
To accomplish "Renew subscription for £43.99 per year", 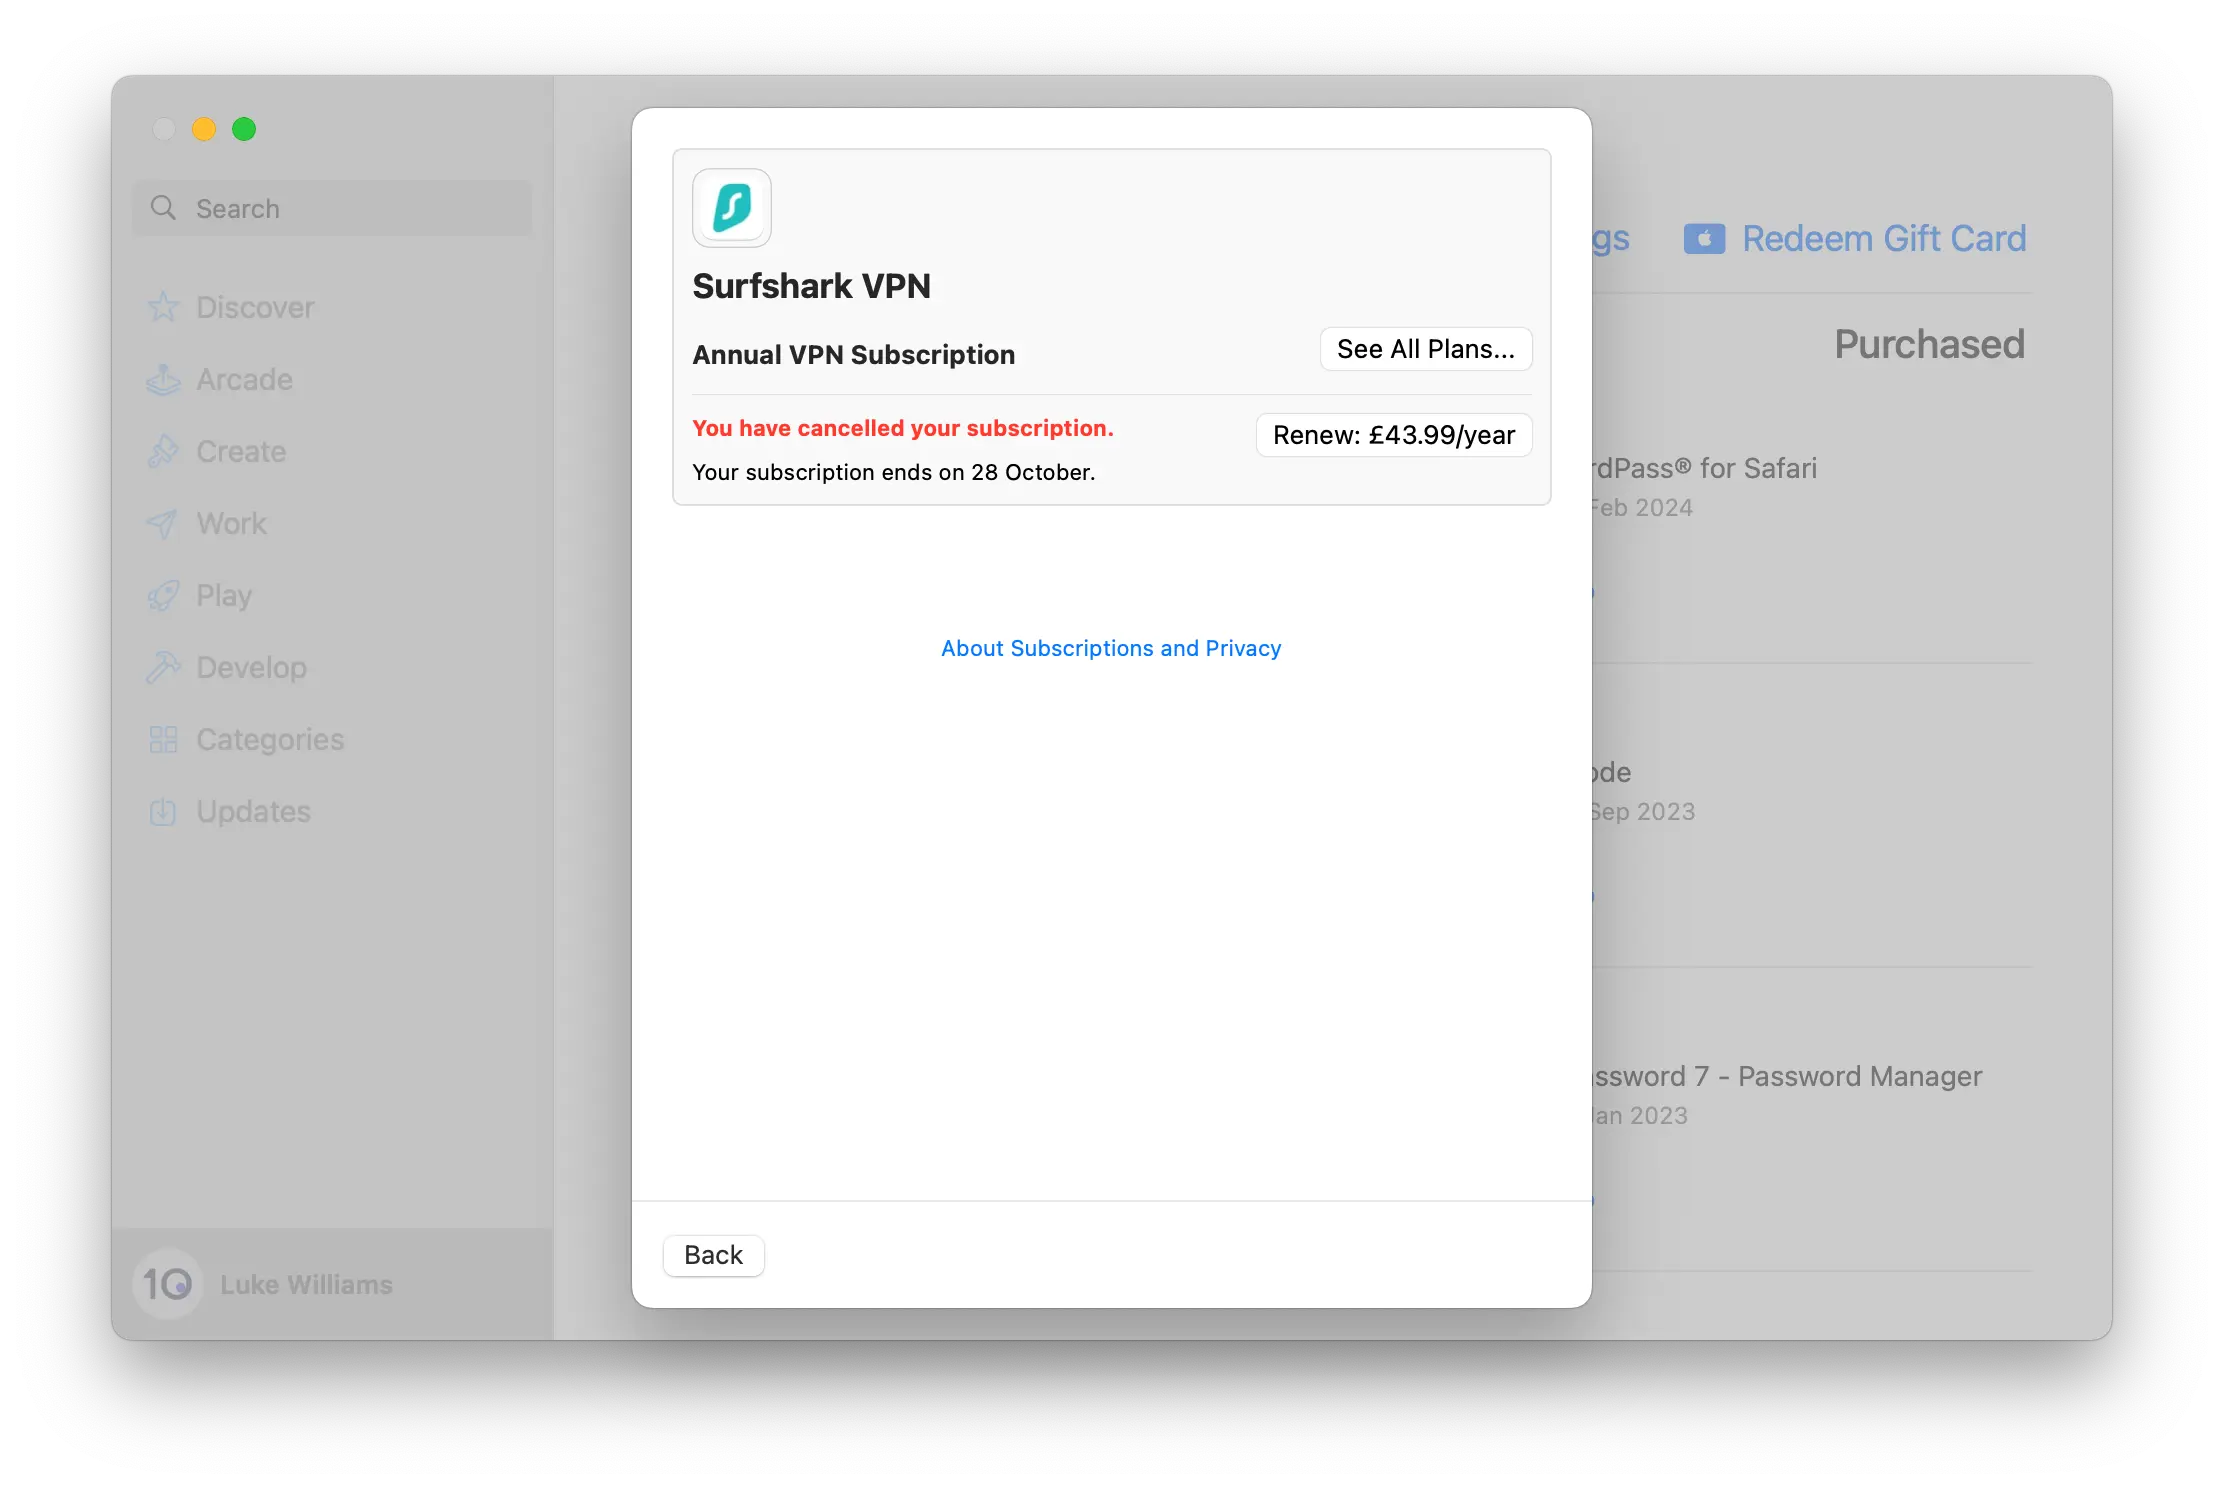I will tap(1393, 435).
